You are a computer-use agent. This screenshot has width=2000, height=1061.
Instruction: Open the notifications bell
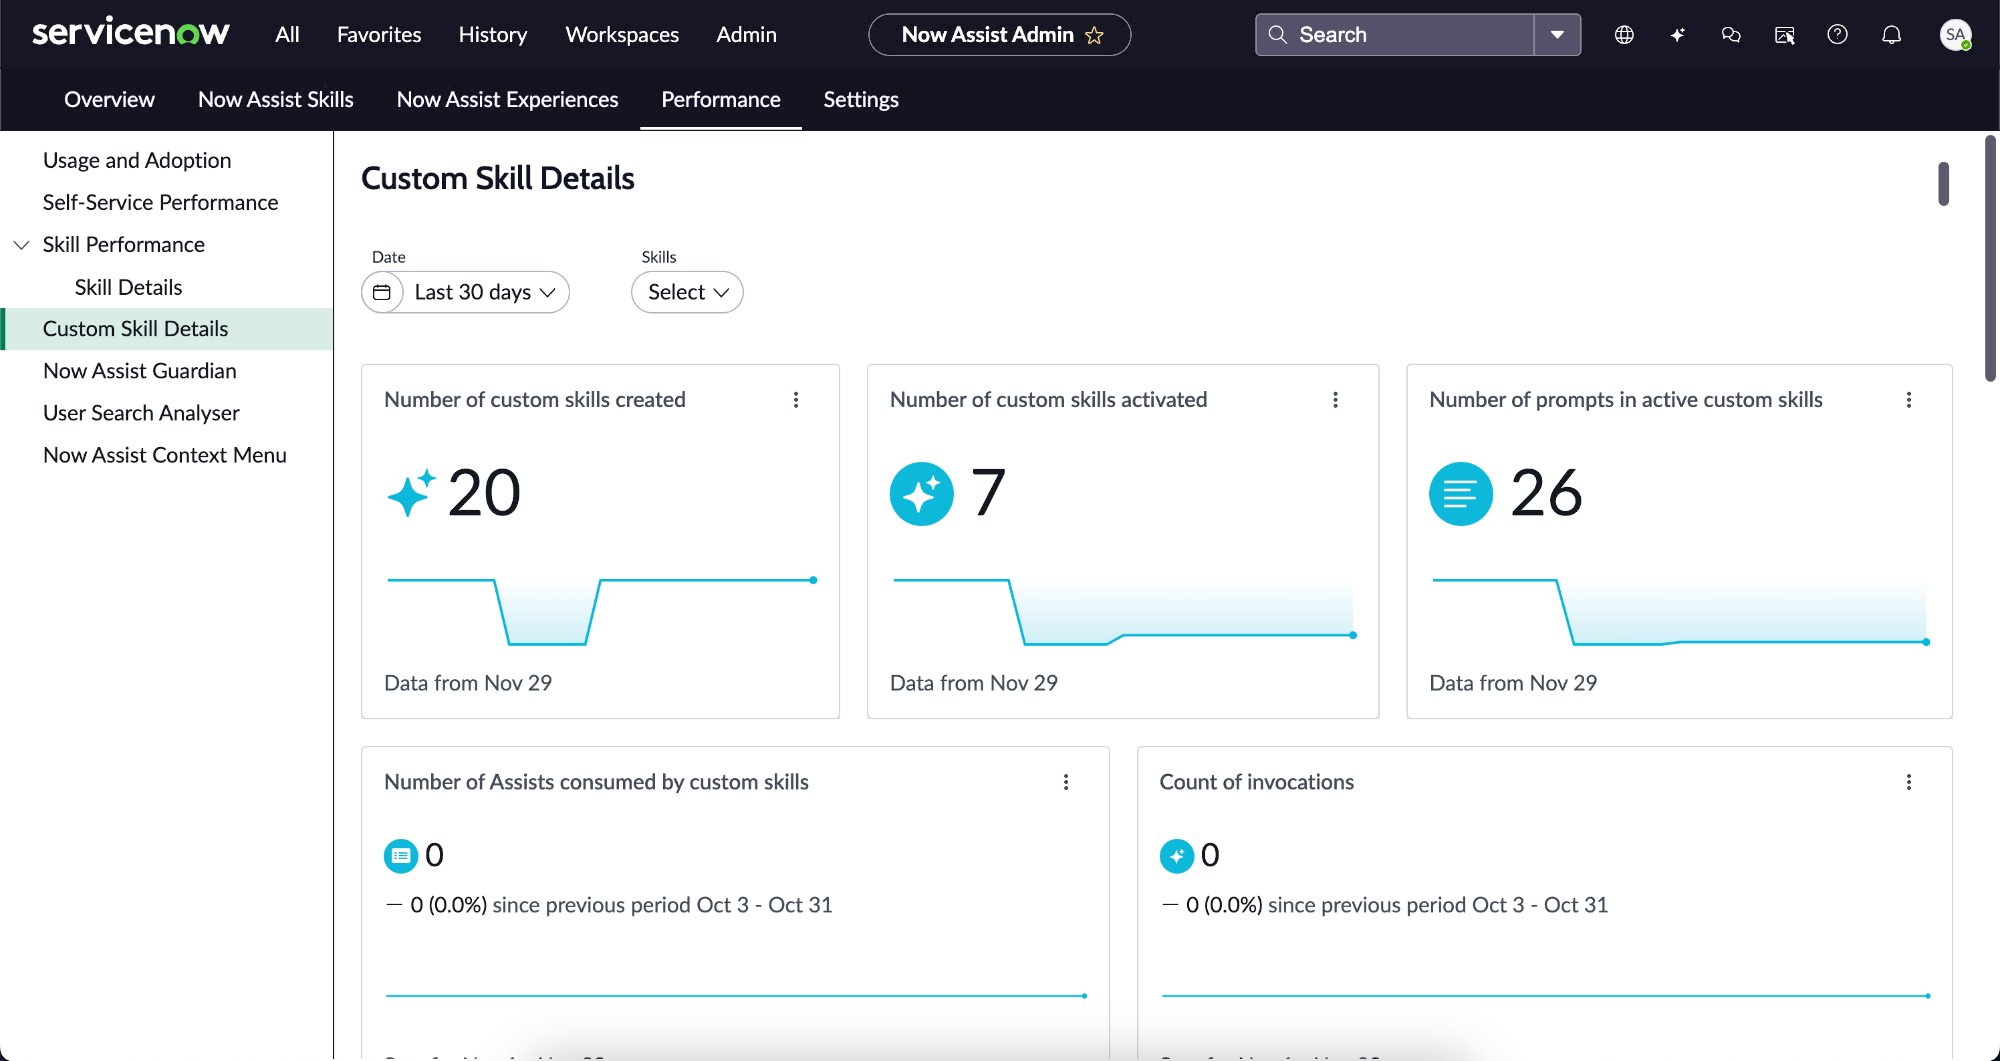[1891, 35]
